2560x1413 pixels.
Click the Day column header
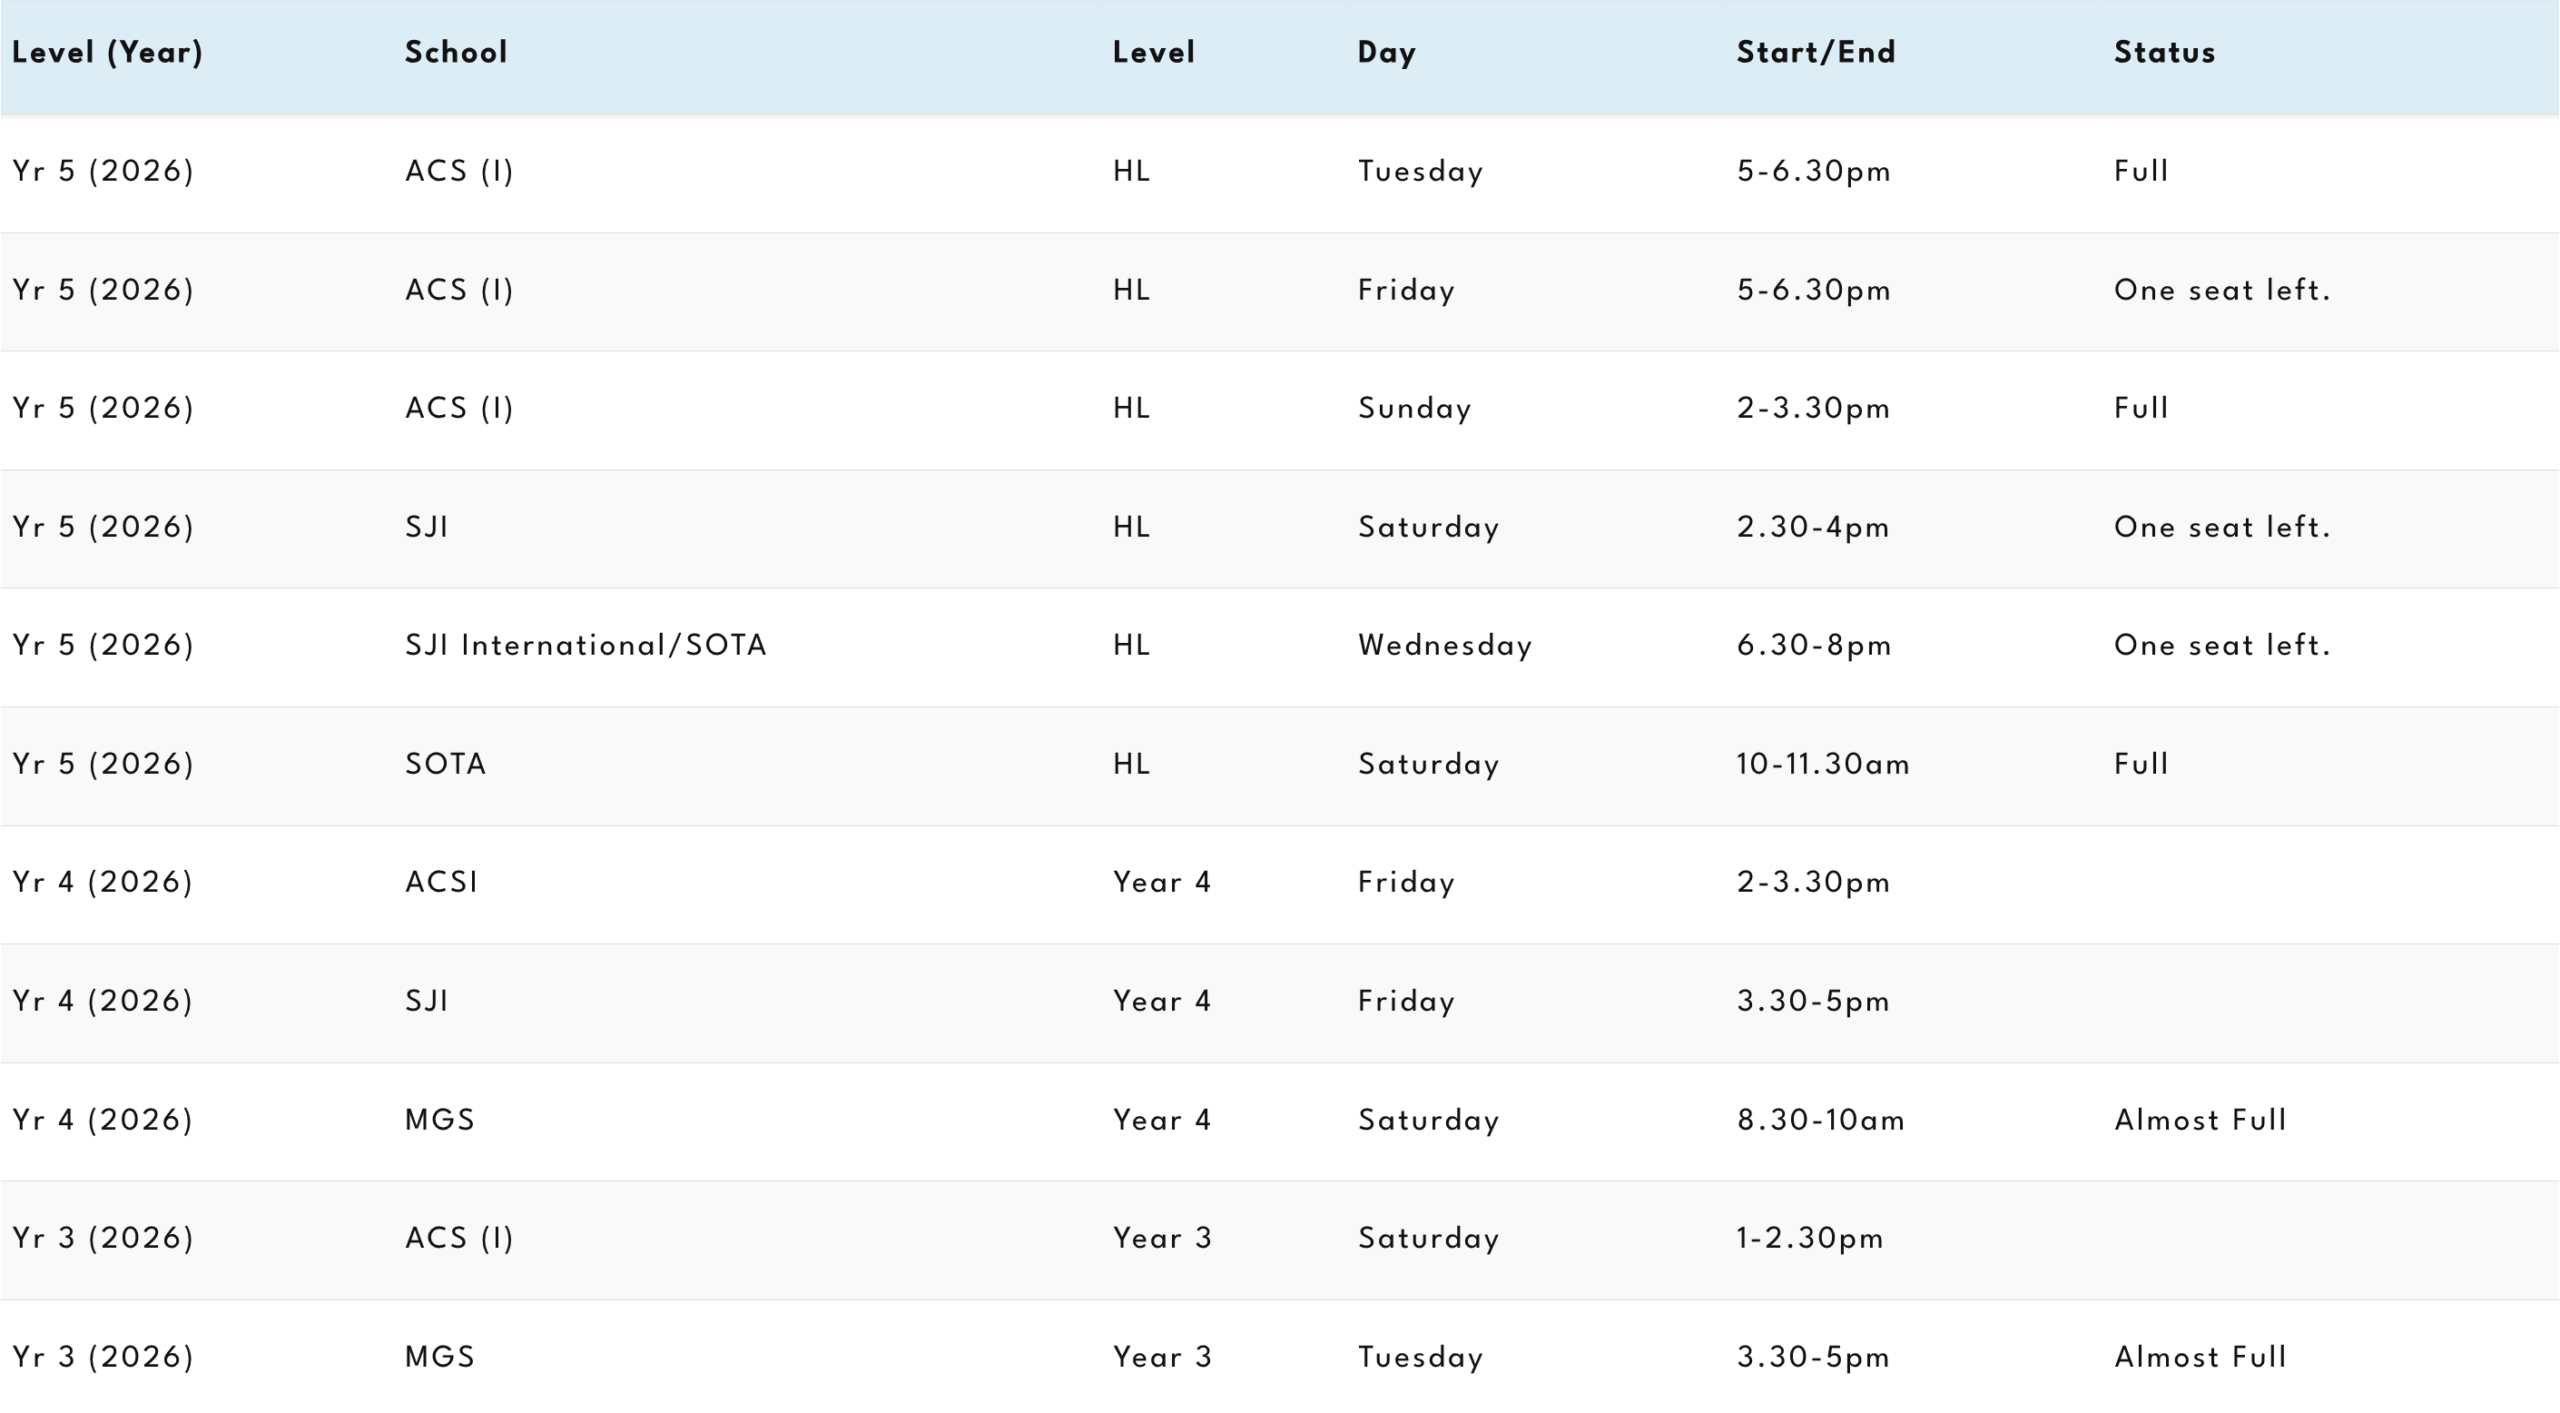tap(1386, 52)
